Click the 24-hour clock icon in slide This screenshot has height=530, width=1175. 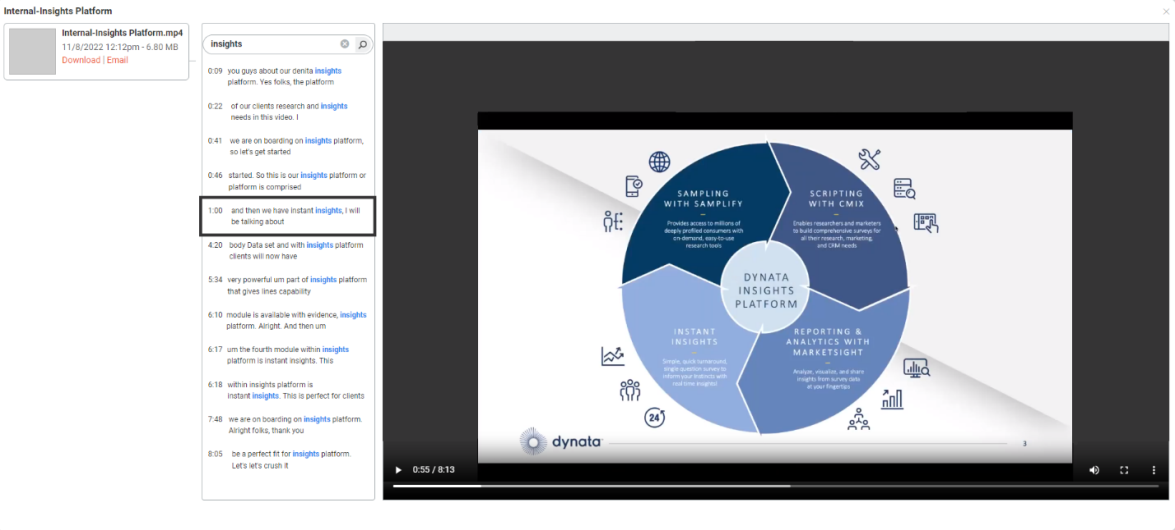656,418
